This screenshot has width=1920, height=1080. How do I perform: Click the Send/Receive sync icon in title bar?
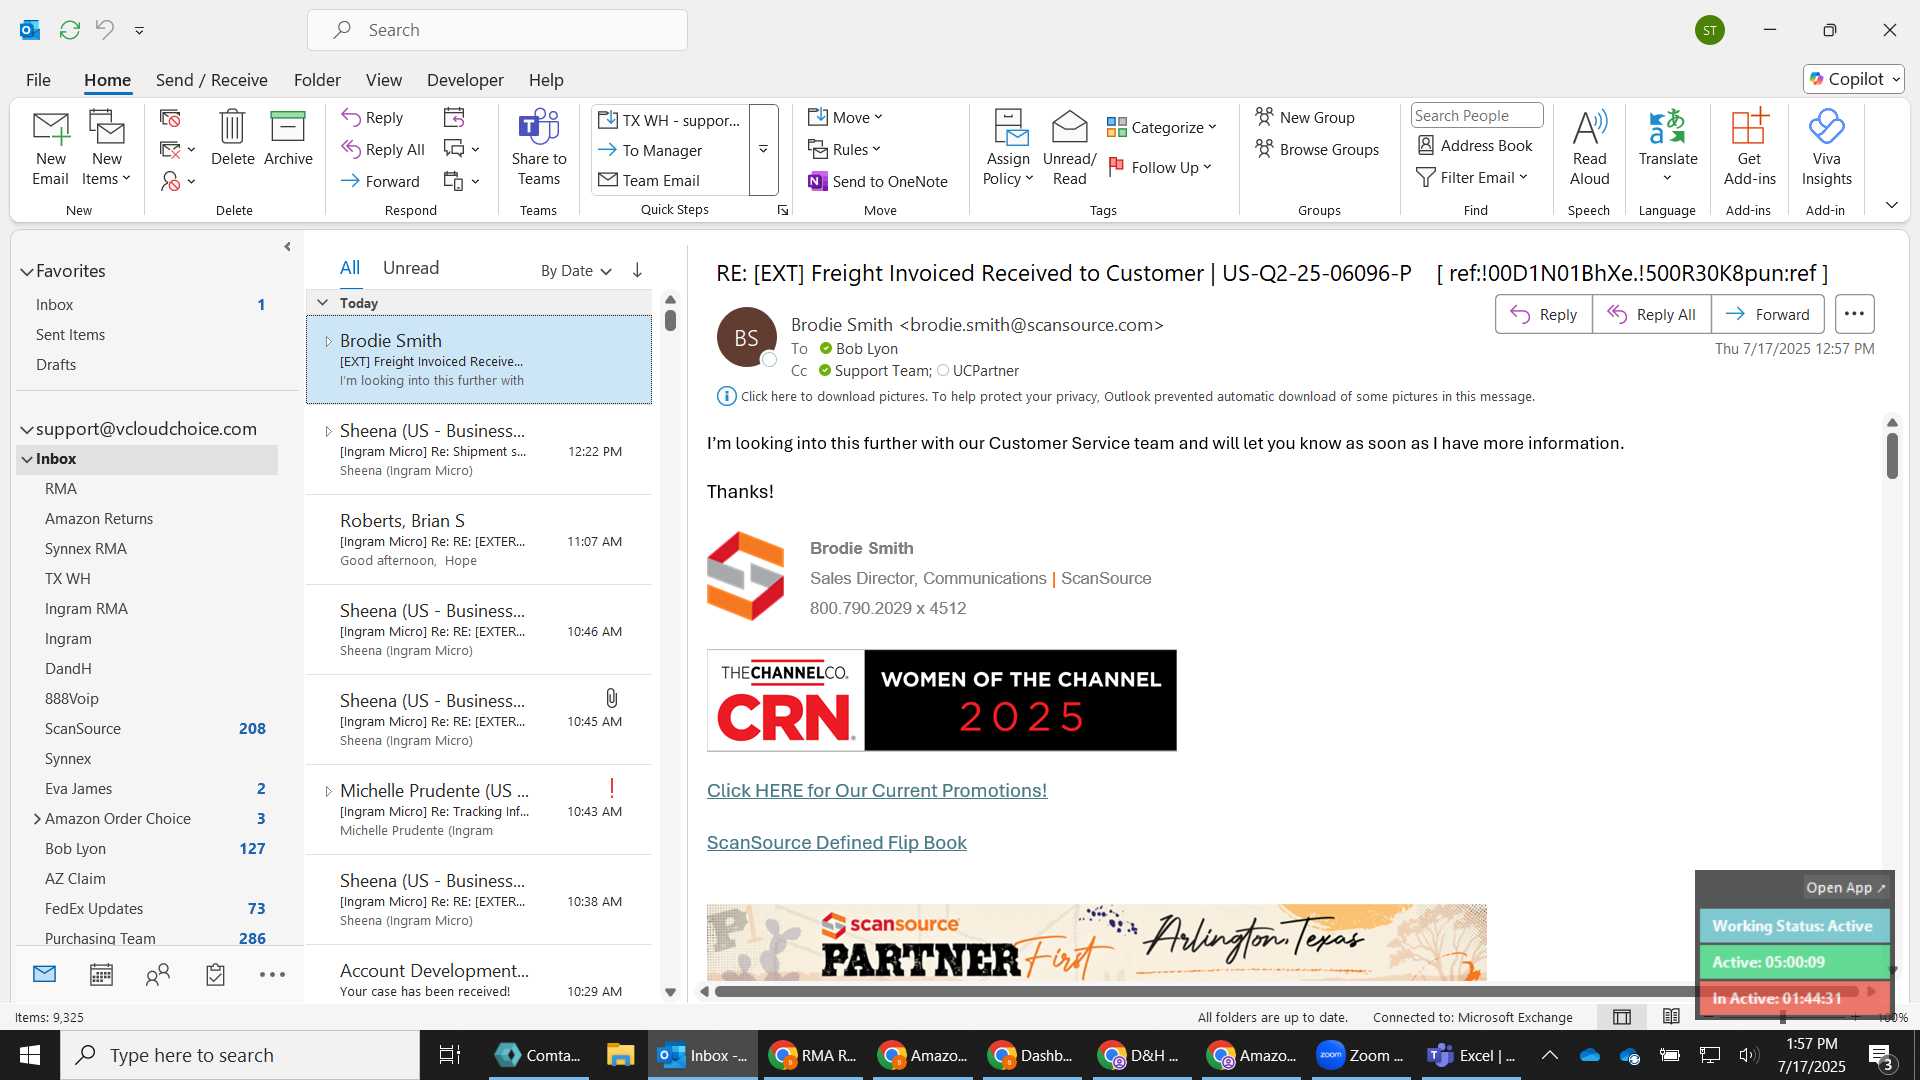[69, 30]
